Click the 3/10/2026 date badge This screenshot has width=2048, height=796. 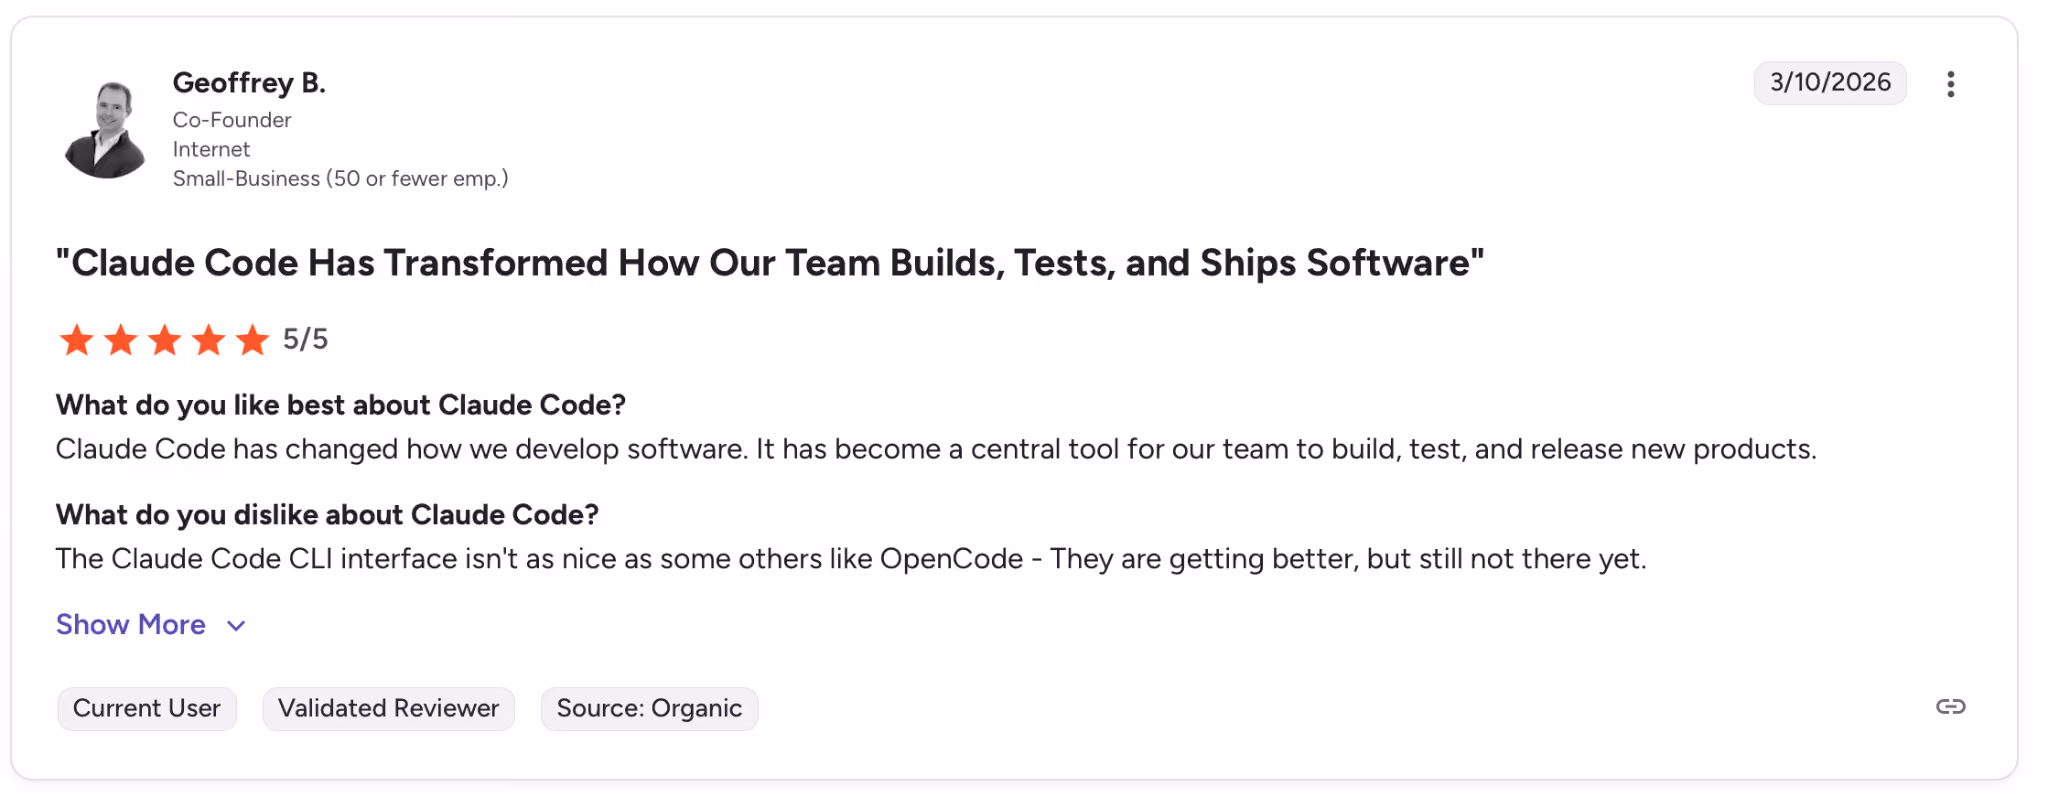[x=1830, y=83]
